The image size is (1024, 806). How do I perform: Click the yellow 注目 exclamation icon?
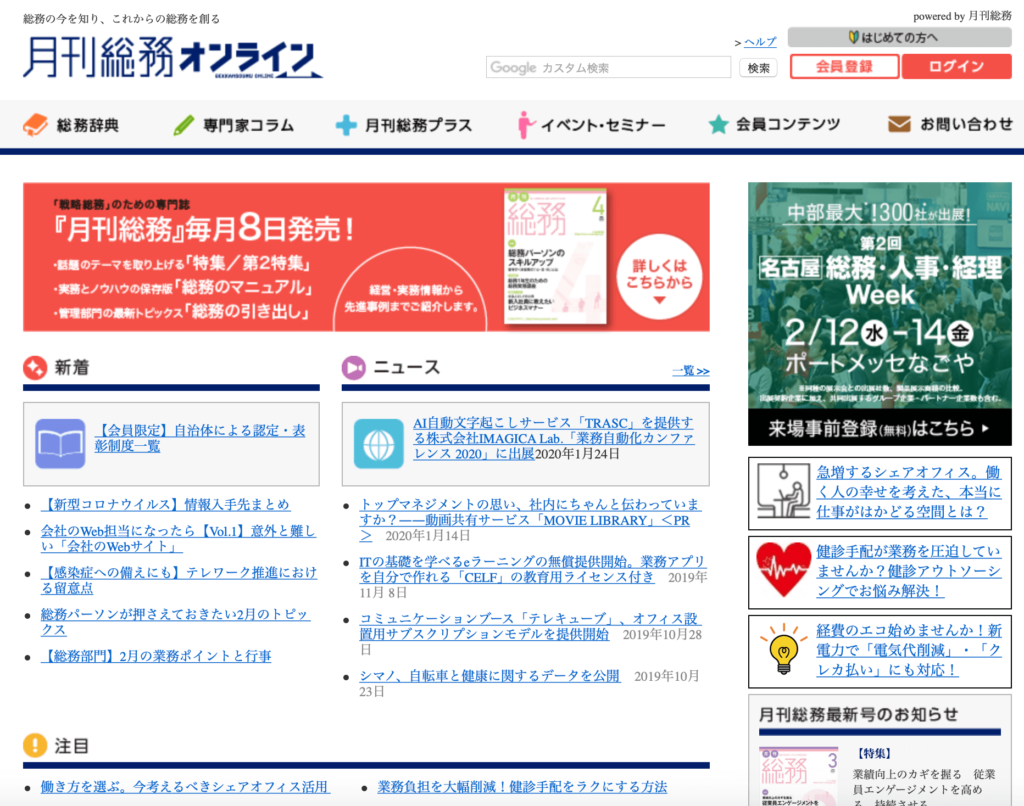click(35, 745)
